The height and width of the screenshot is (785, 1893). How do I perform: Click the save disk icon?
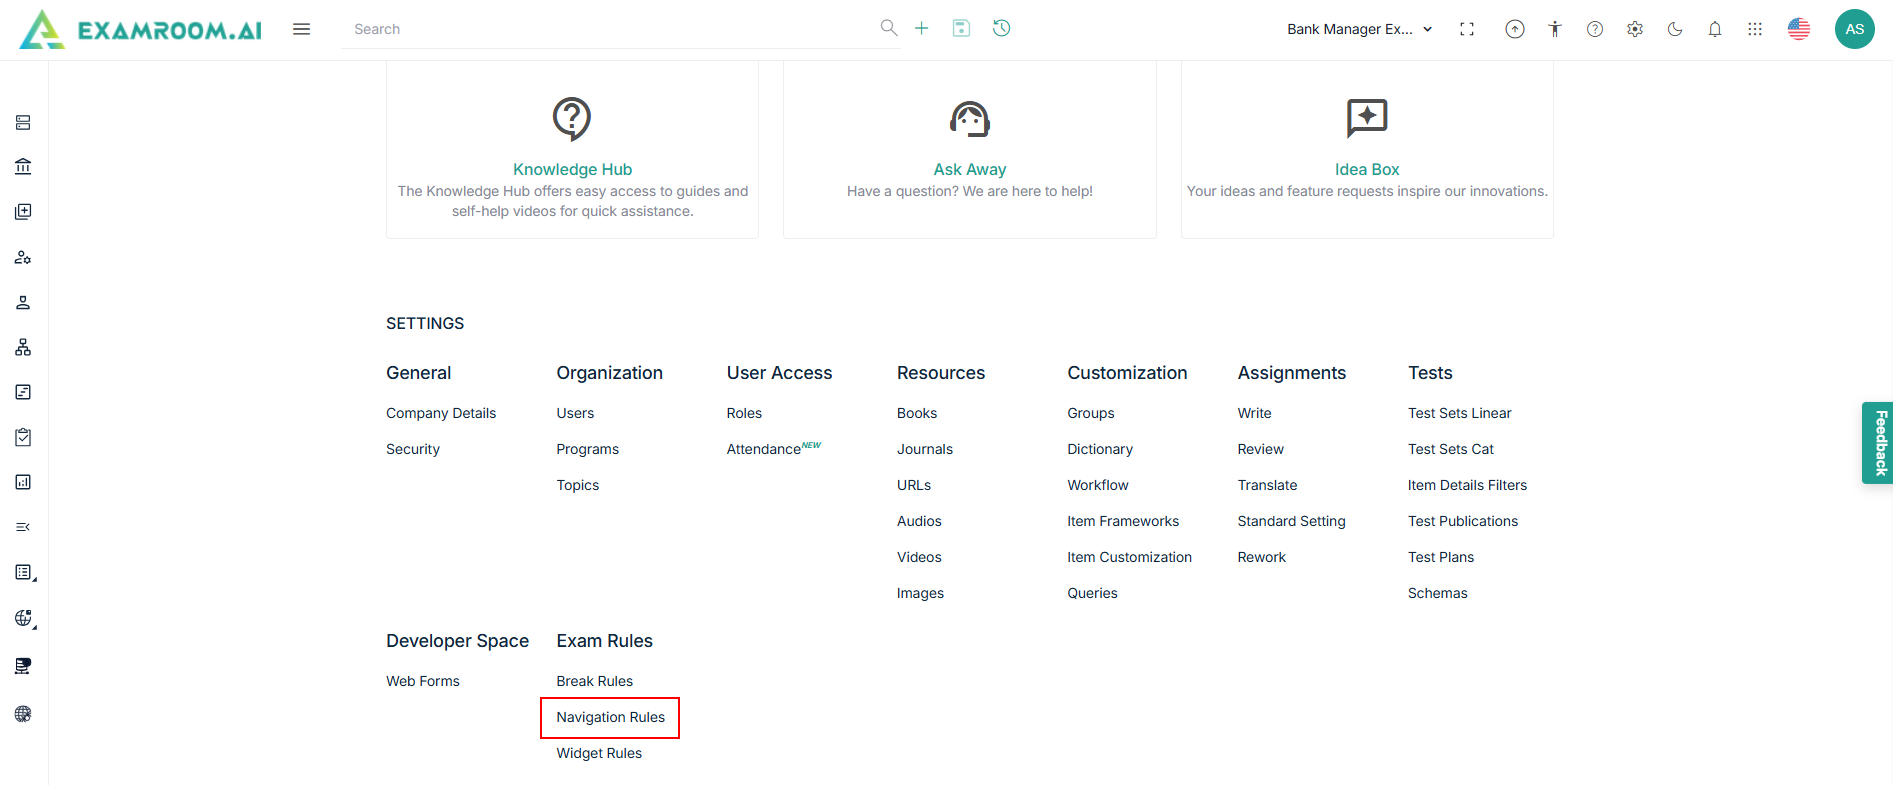[x=961, y=28]
